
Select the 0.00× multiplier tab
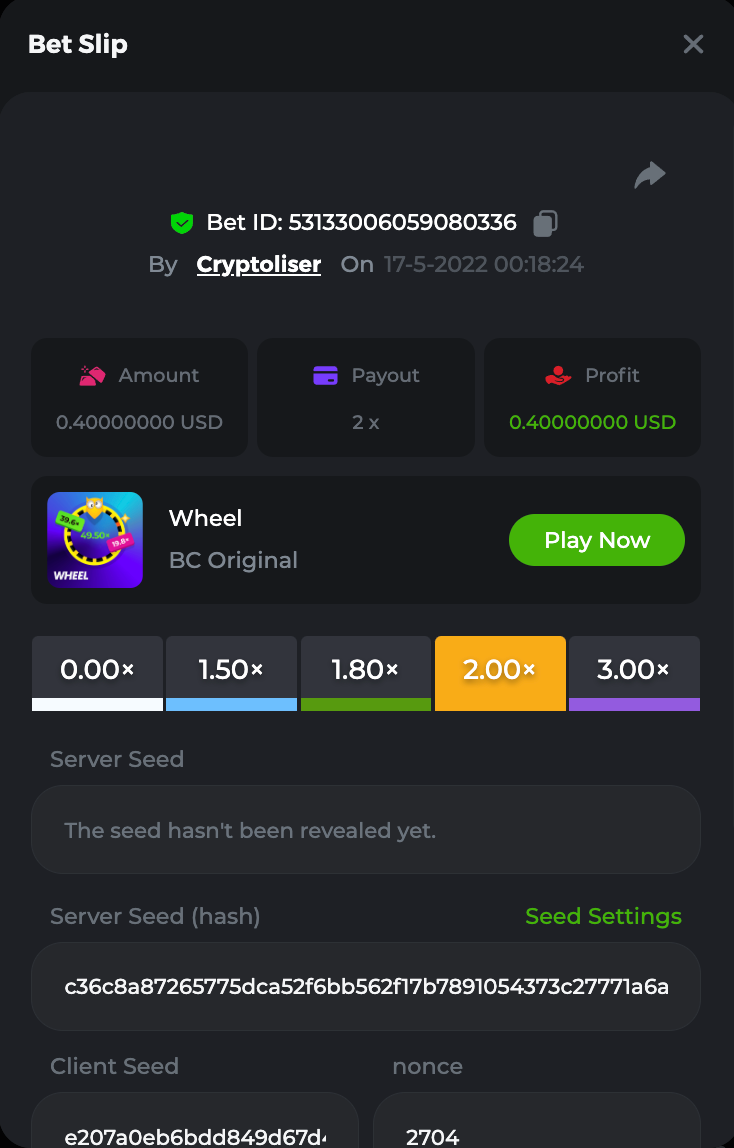click(x=97, y=671)
